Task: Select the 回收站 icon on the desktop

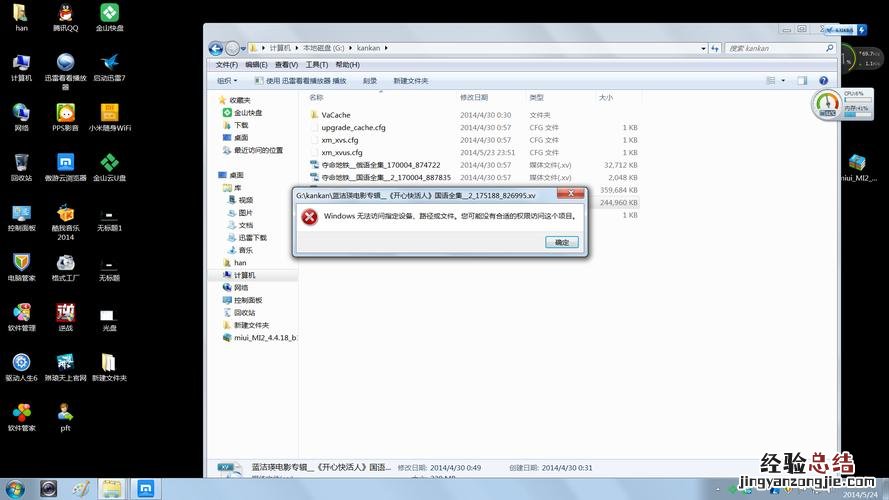Action: (x=22, y=167)
